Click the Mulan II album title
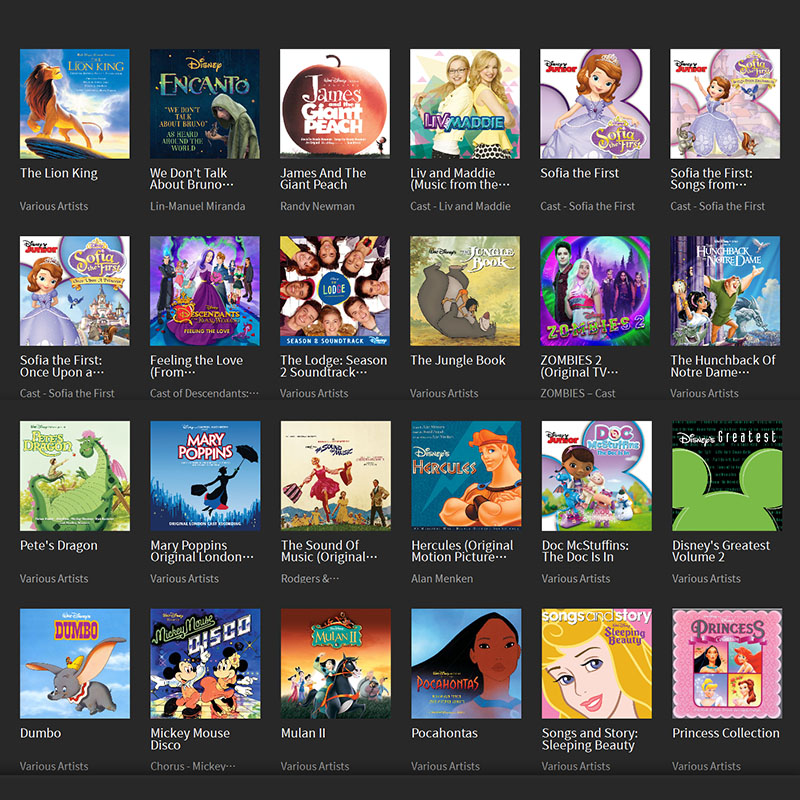800x800 pixels. point(303,733)
